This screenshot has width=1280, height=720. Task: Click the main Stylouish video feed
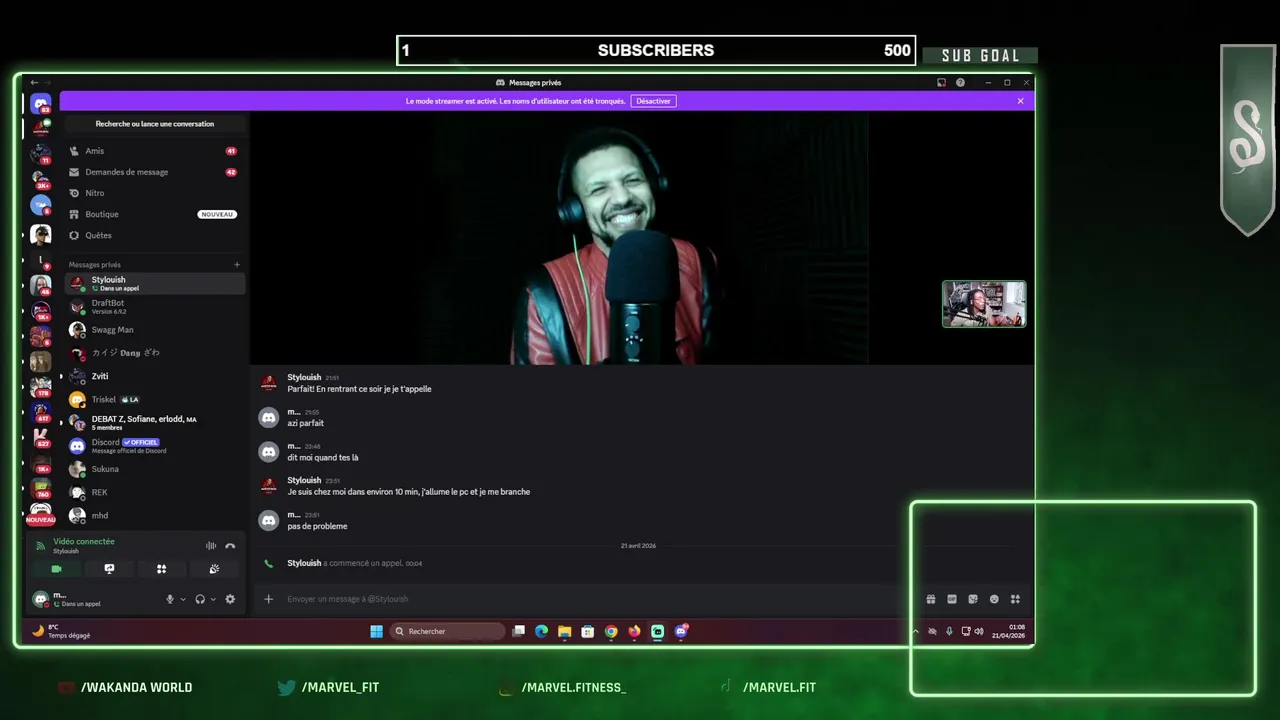tap(641, 238)
